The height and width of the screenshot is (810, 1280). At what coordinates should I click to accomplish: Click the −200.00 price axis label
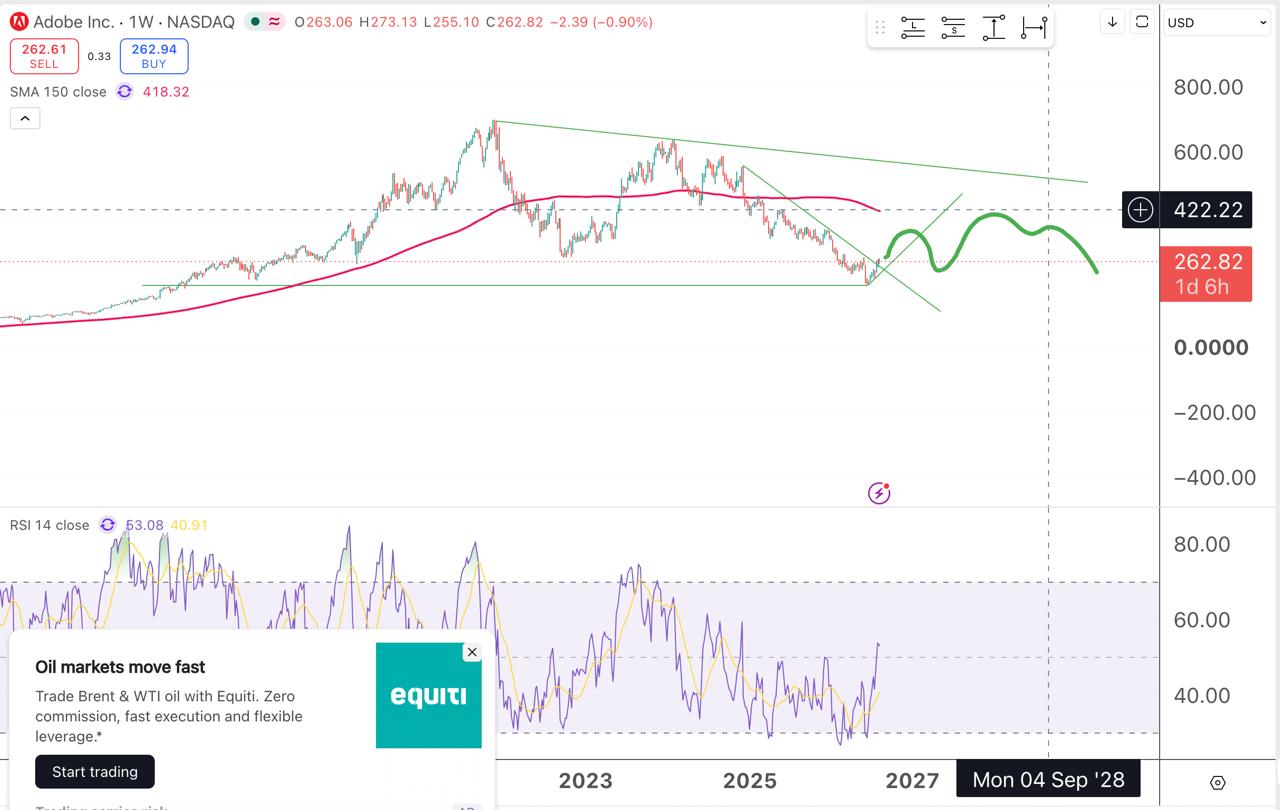(1214, 412)
